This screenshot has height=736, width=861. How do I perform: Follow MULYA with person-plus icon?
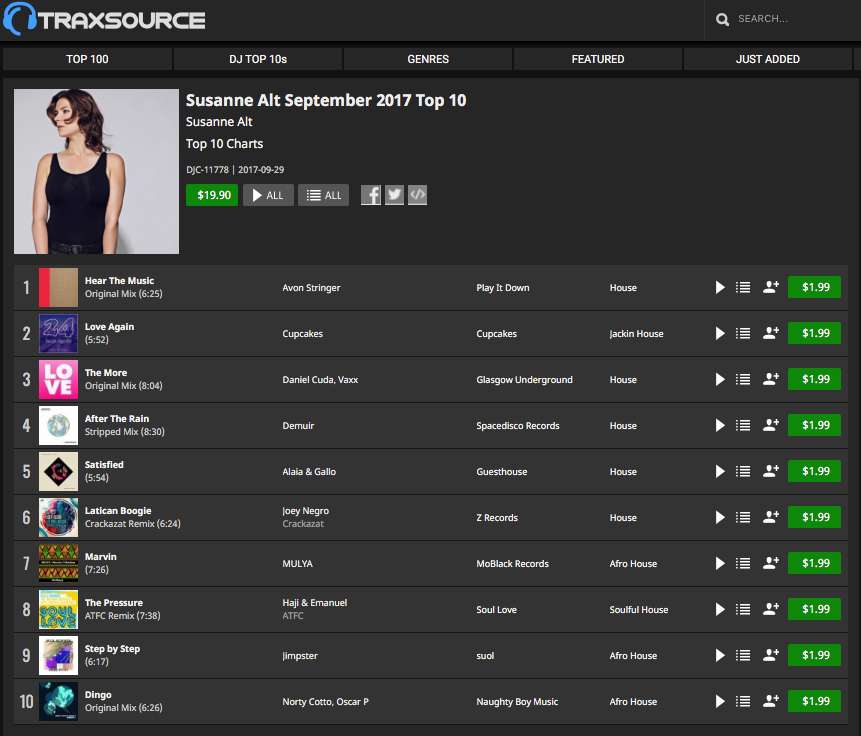pyautogui.click(x=771, y=562)
